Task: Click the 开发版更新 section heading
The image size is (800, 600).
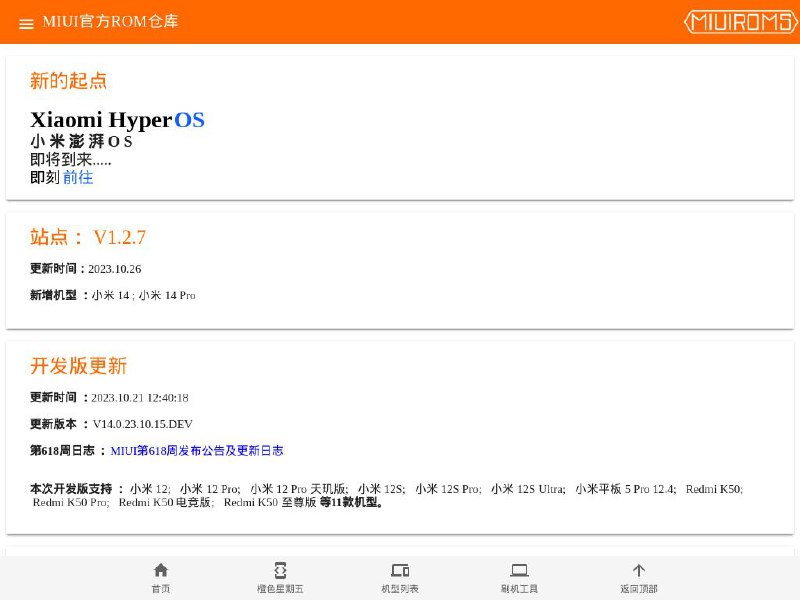Action: (78, 366)
